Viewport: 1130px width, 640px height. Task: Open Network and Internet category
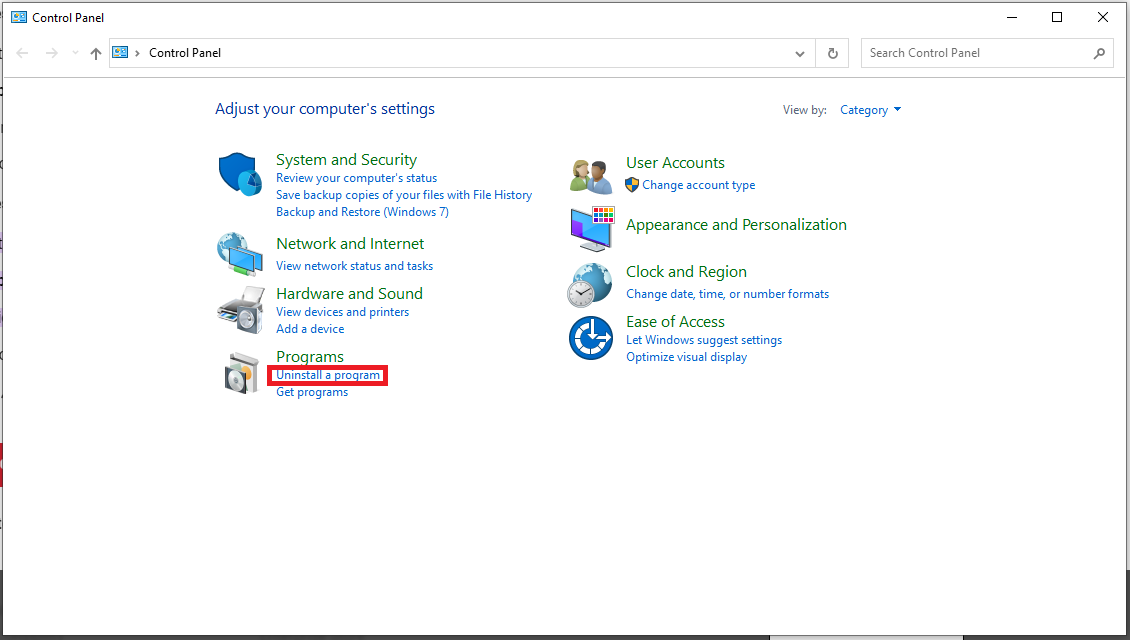(350, 244)
